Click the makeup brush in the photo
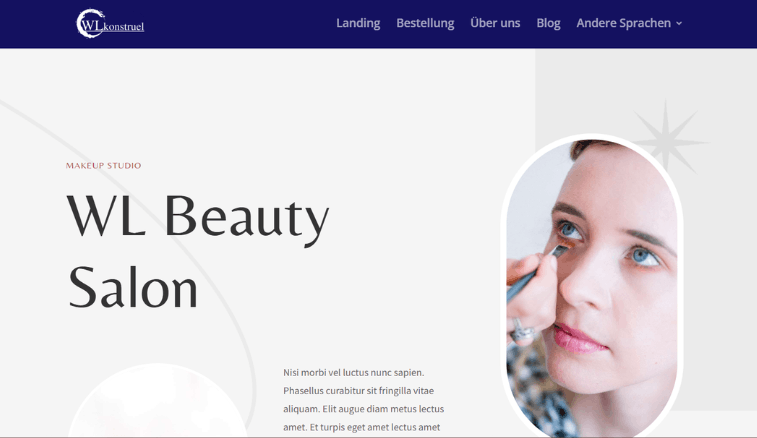The image size is (757, 438). [537, 272]
